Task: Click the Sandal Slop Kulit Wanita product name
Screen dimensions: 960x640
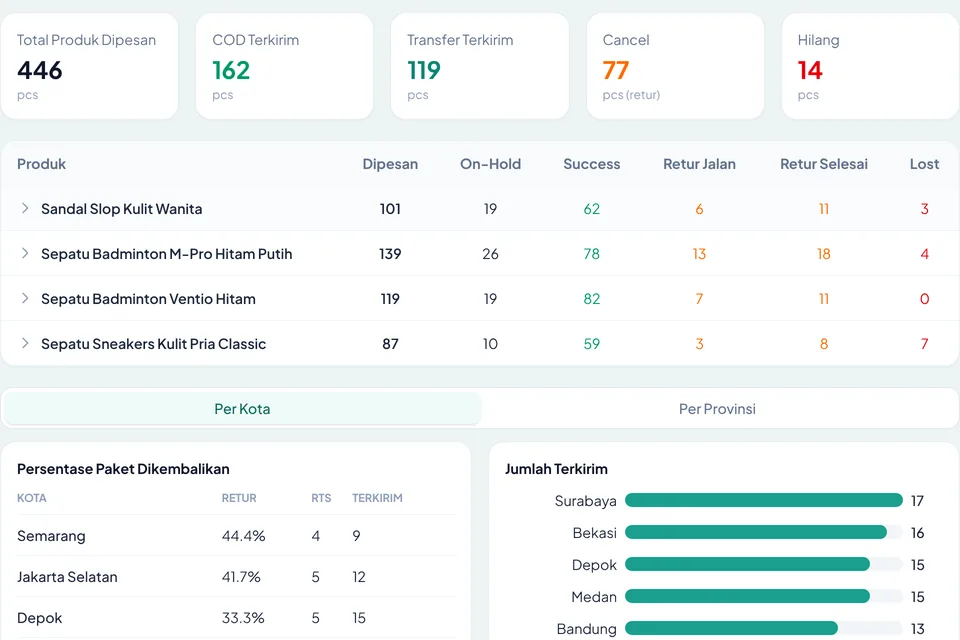Action: 121,209
